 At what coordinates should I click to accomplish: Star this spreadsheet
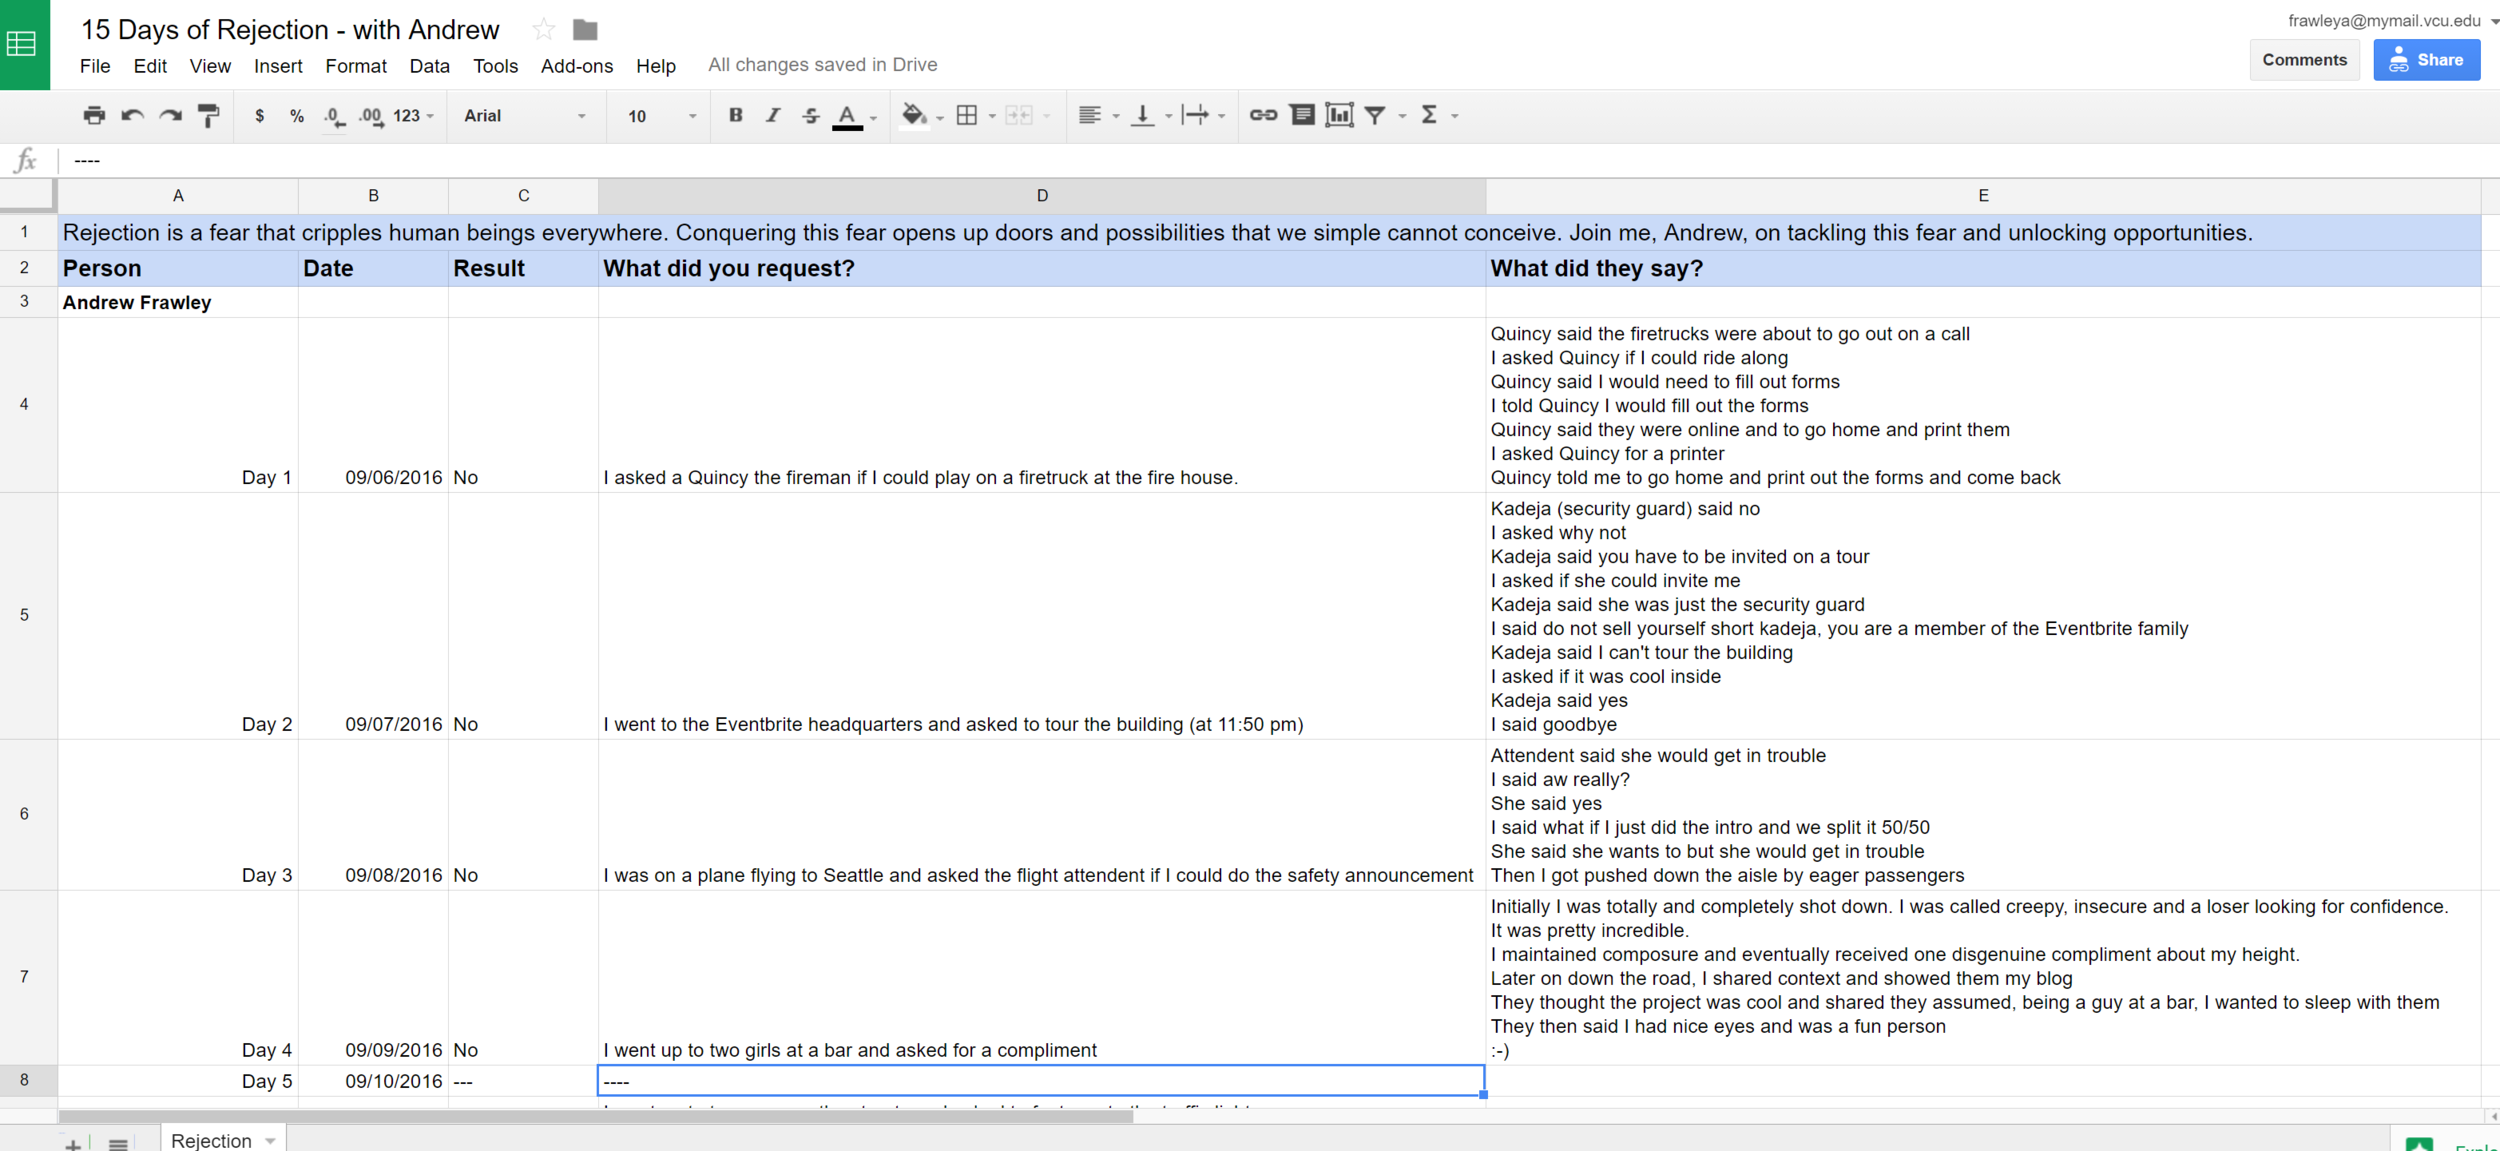(544, 30)
